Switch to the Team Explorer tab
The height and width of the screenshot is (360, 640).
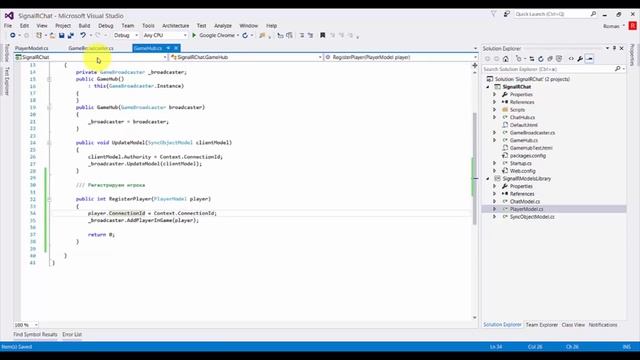tap(541, 325)
